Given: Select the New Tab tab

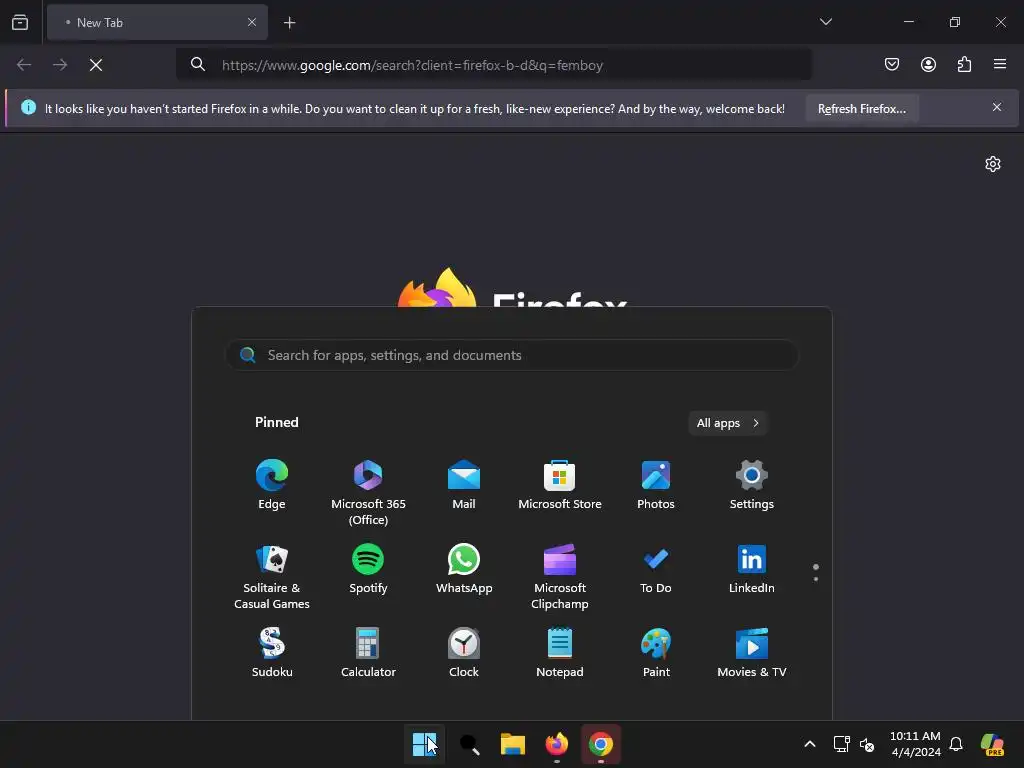Looking at the screenshot, I should pyautogui.click(x=157, y=22).
